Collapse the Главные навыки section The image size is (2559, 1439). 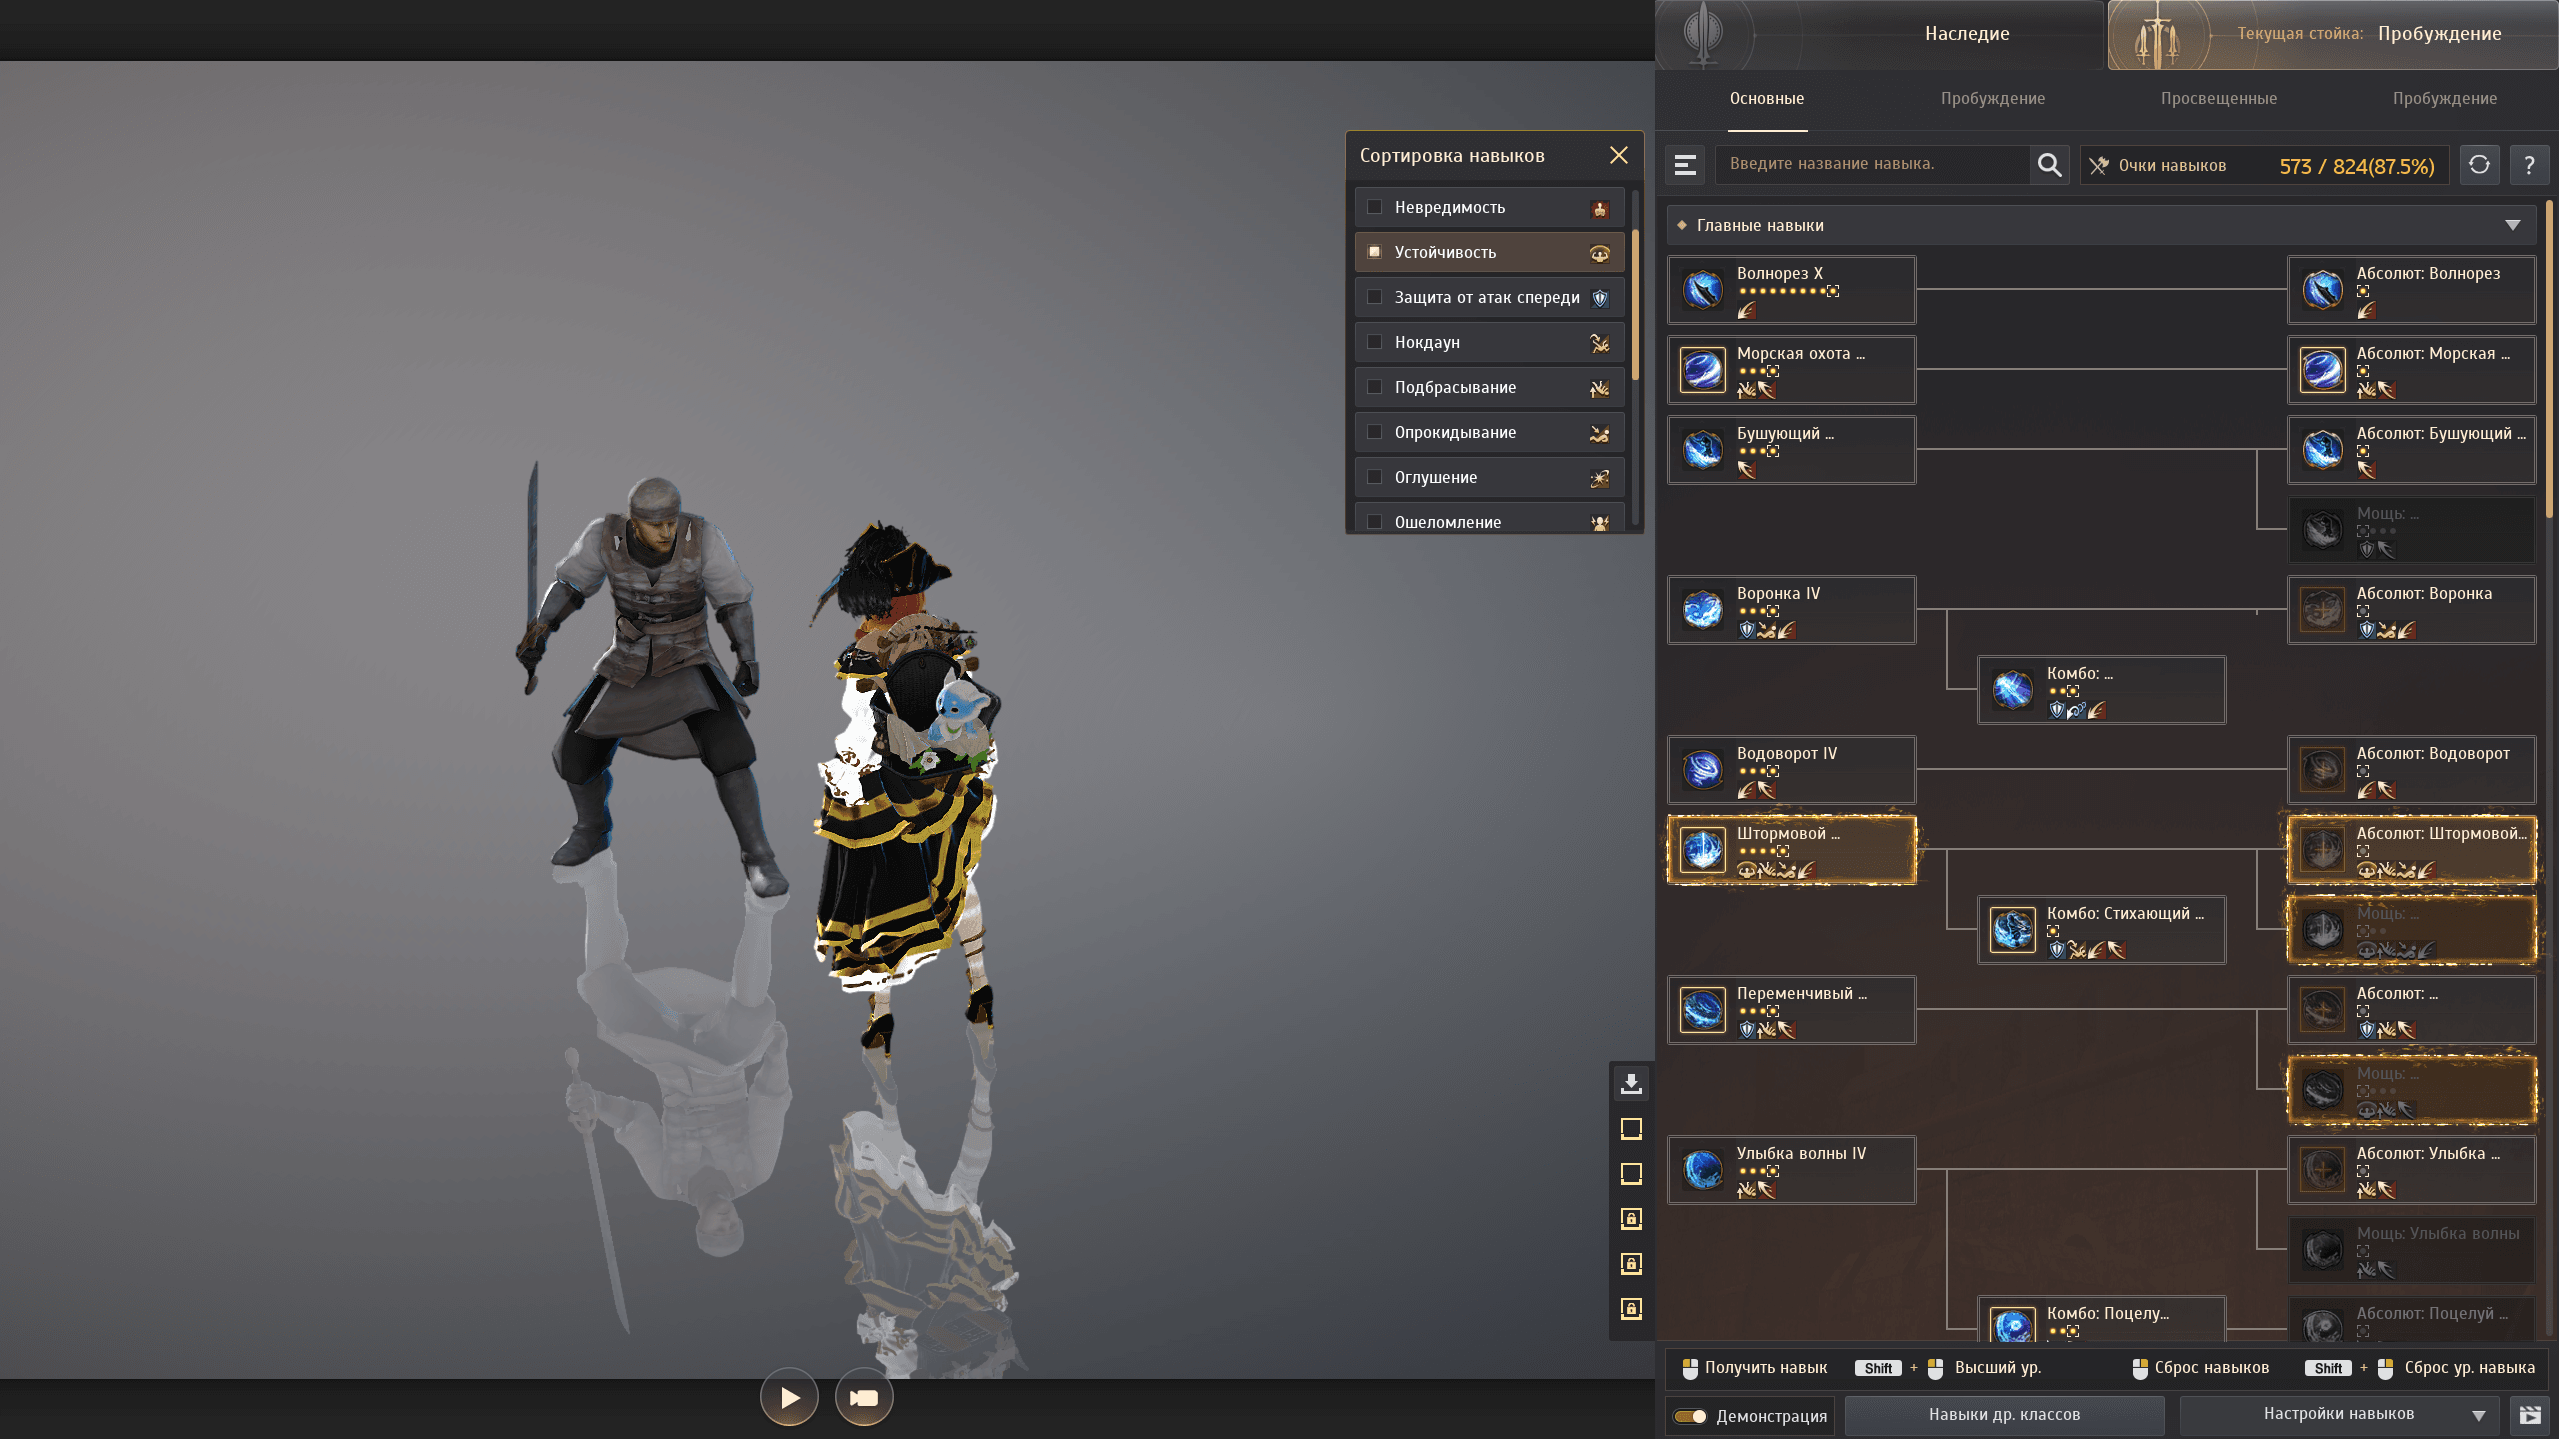(2512, 225)
